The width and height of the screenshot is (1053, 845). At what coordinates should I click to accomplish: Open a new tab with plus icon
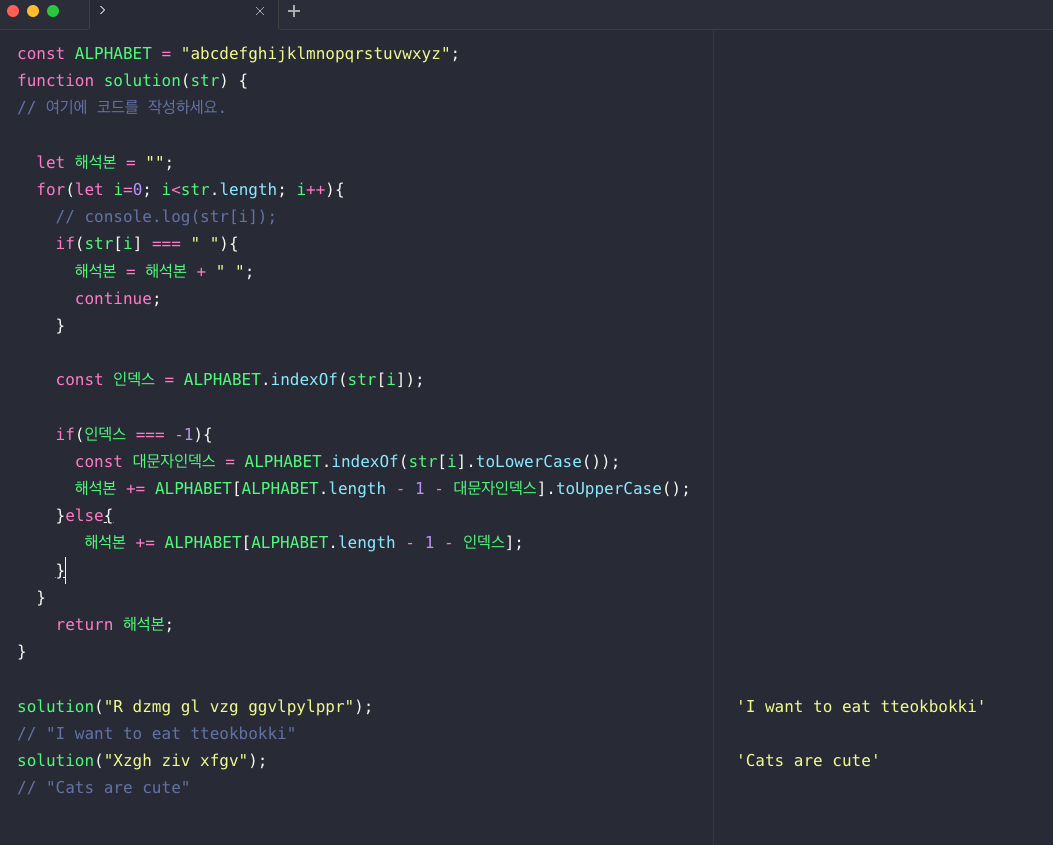pos(293,11)
